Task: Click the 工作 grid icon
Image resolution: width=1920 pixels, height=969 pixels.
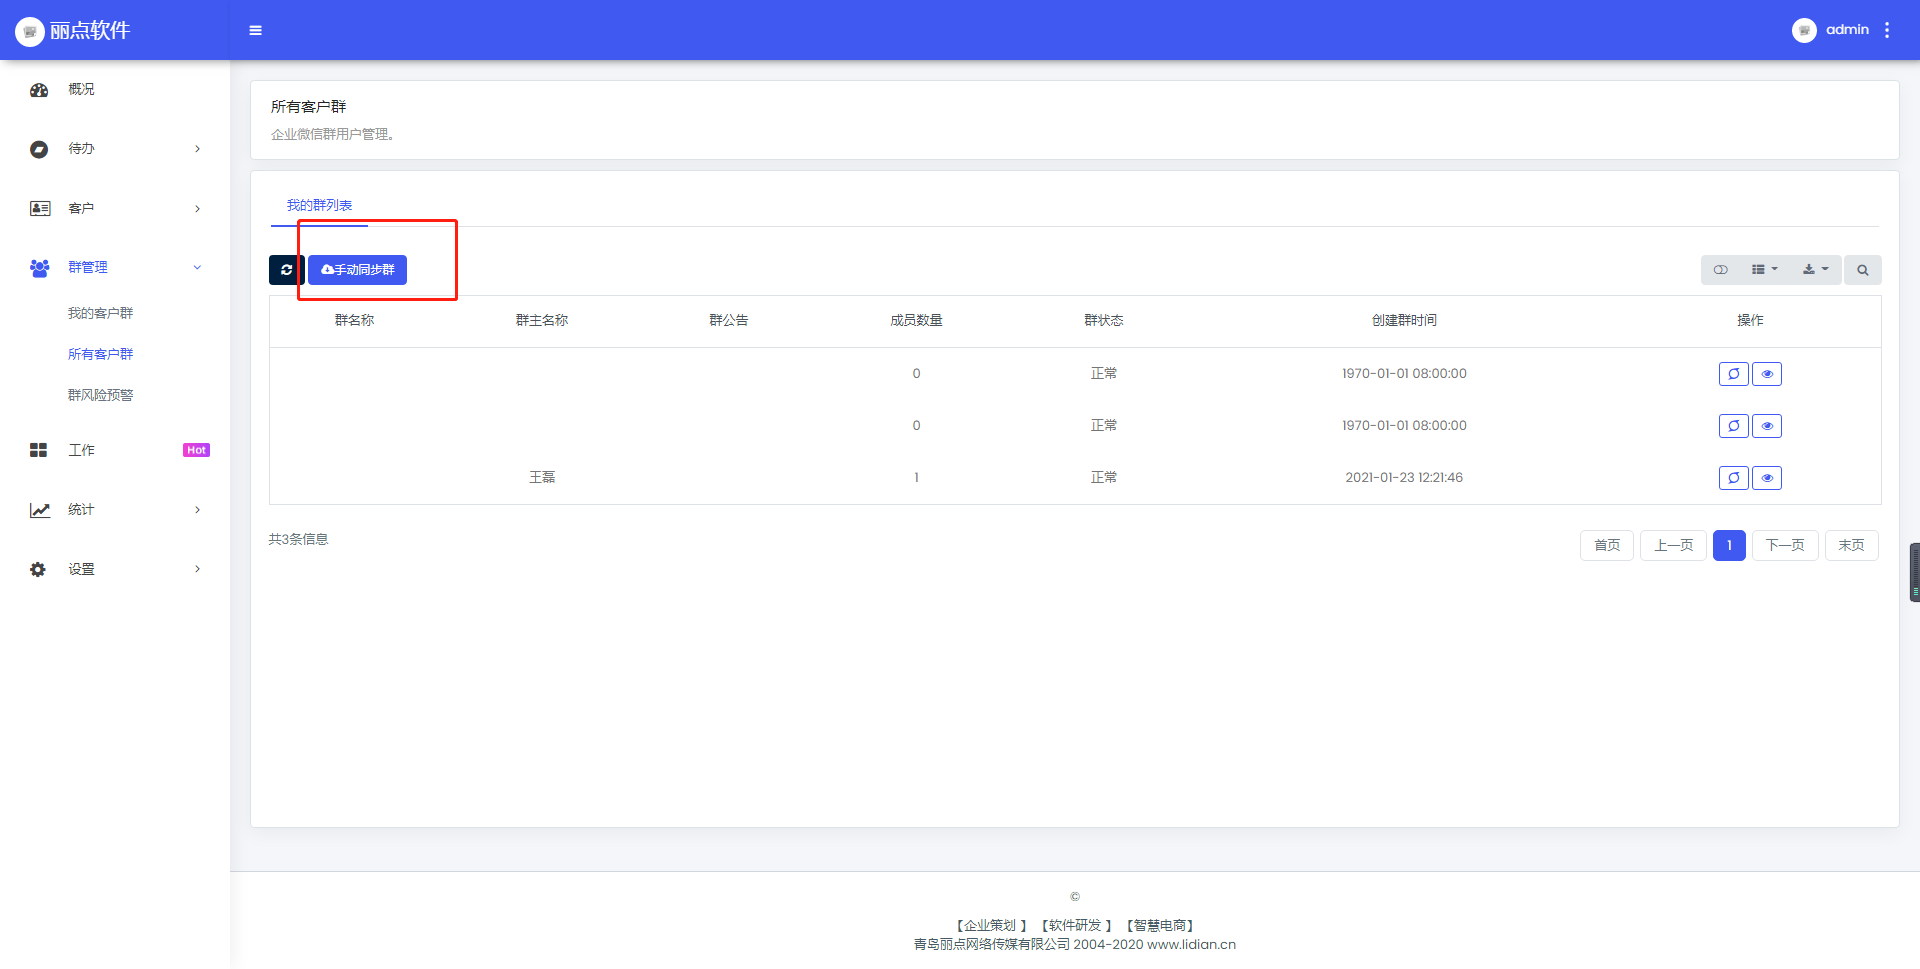Action: click(x=39, y=450)
